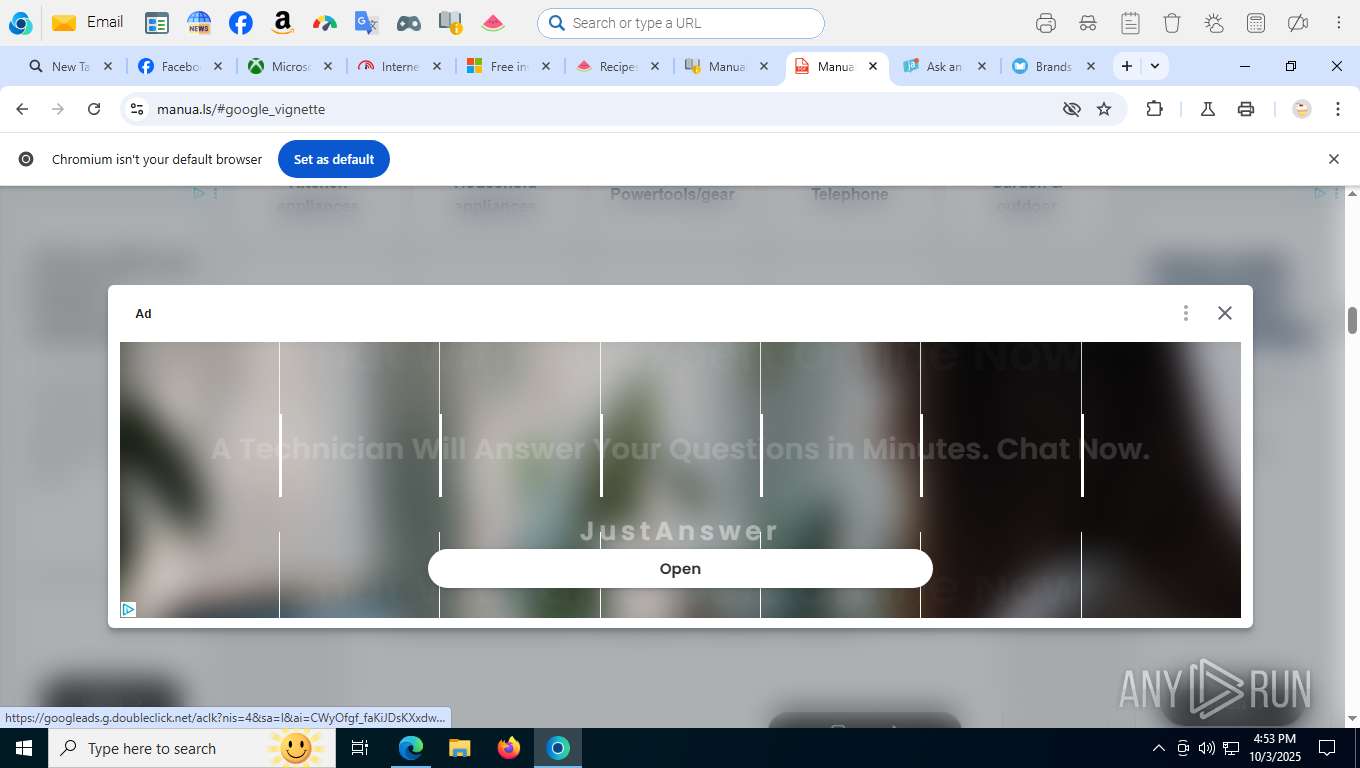Bookmark this page with star icon

pyautogui.click(x=1104, y=109)
